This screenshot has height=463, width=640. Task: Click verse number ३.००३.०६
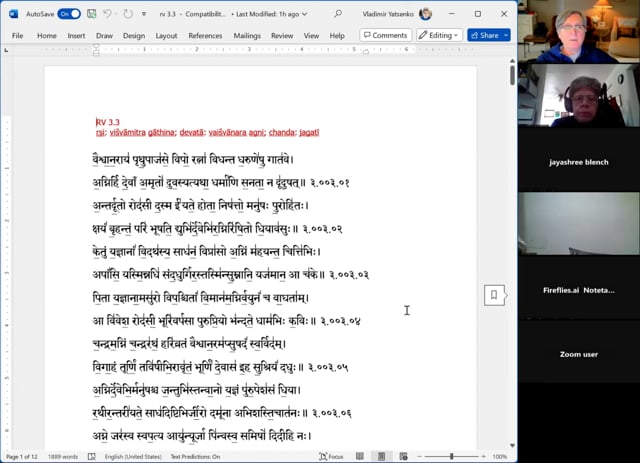(332, 413)
